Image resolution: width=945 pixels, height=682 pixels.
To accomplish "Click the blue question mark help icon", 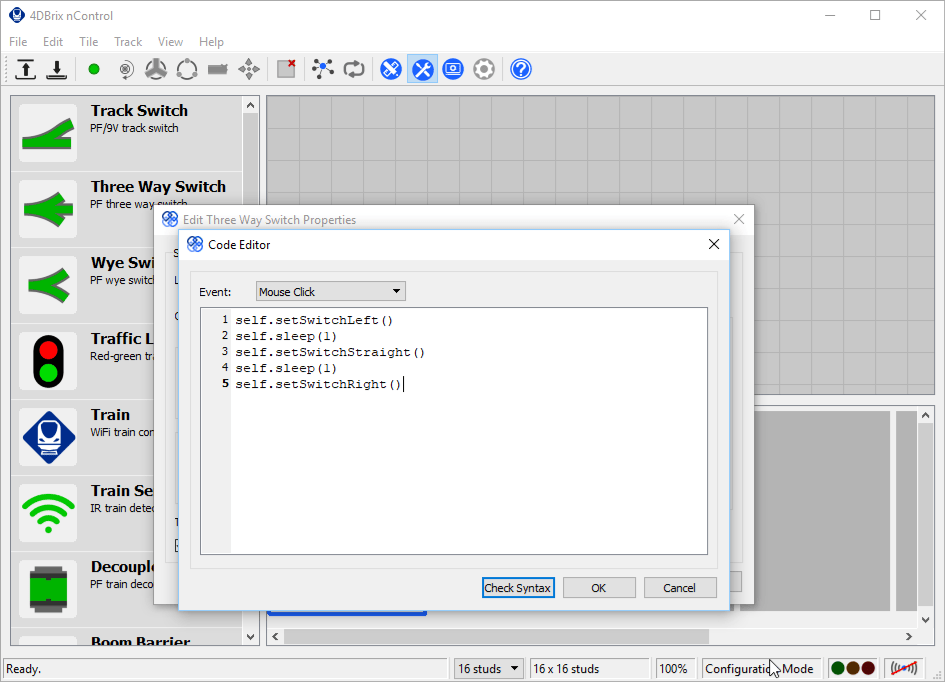I will (x=521, y=69).
